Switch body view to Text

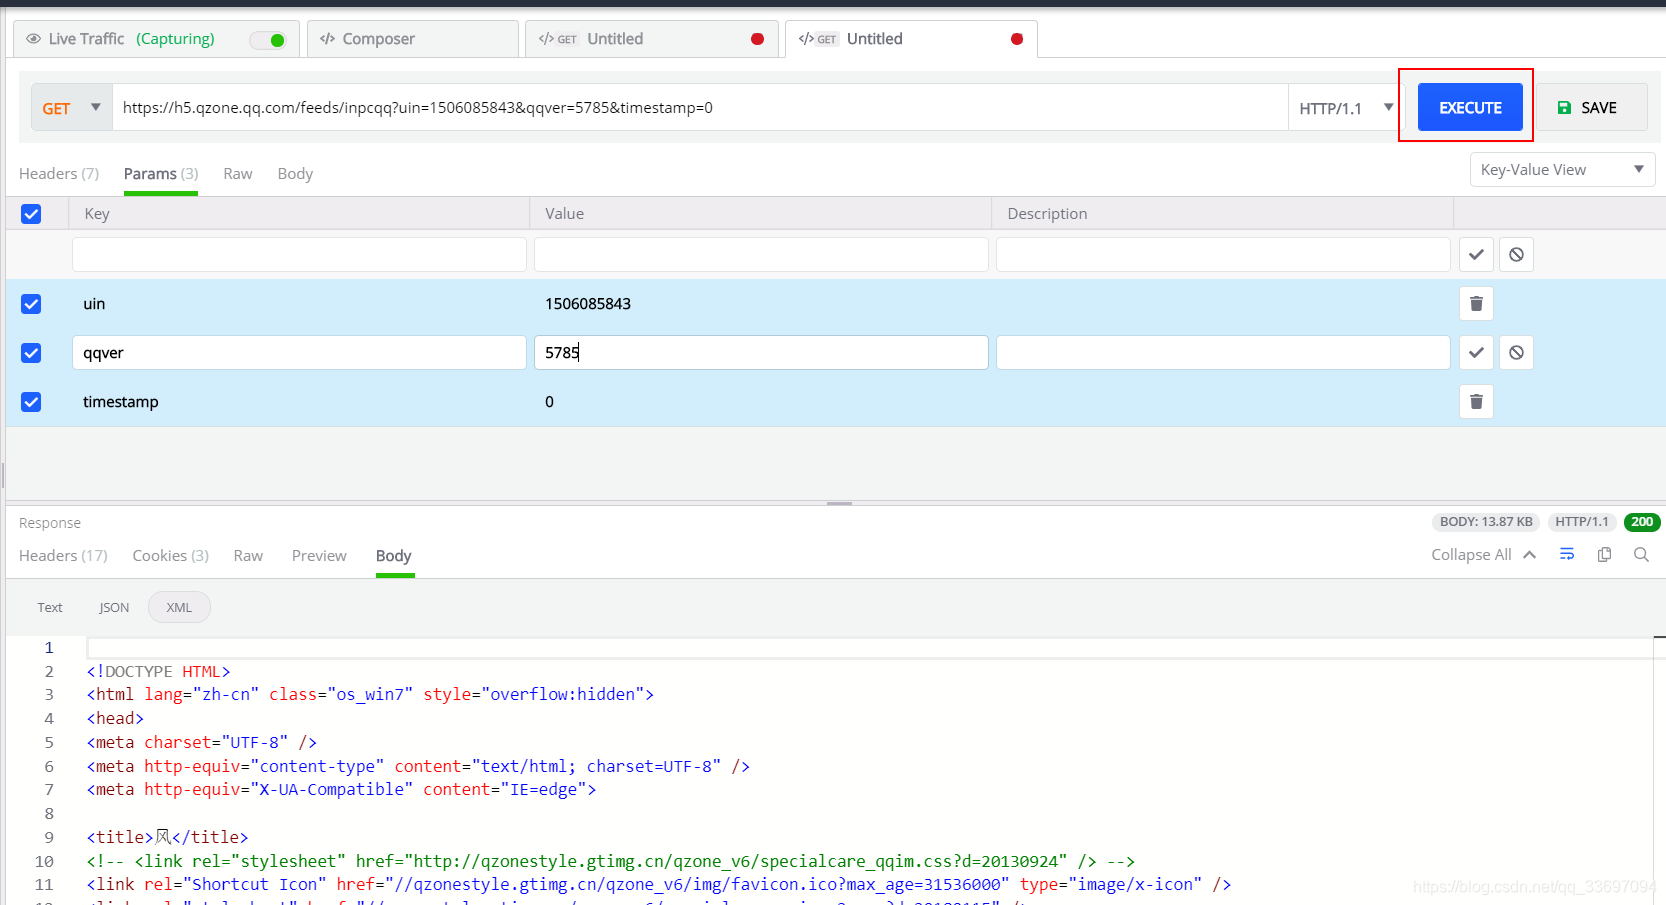pos(50,607)
